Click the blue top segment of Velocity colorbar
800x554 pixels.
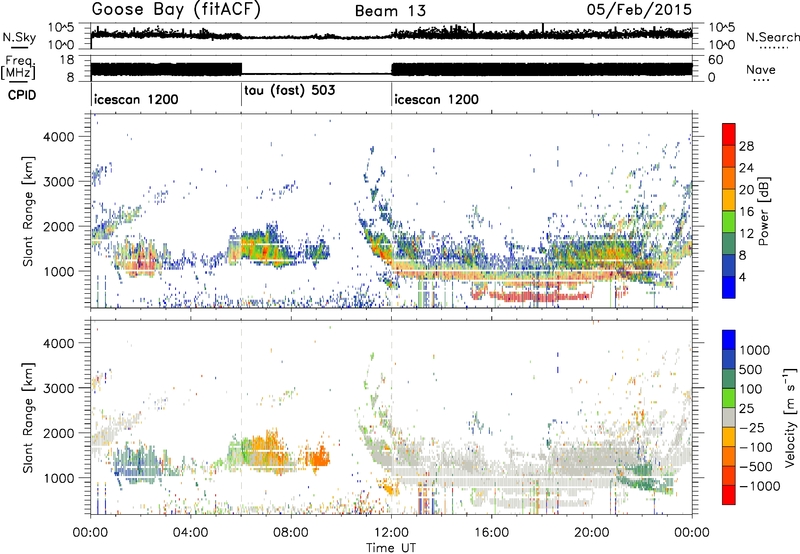click(x=729, y=340)
